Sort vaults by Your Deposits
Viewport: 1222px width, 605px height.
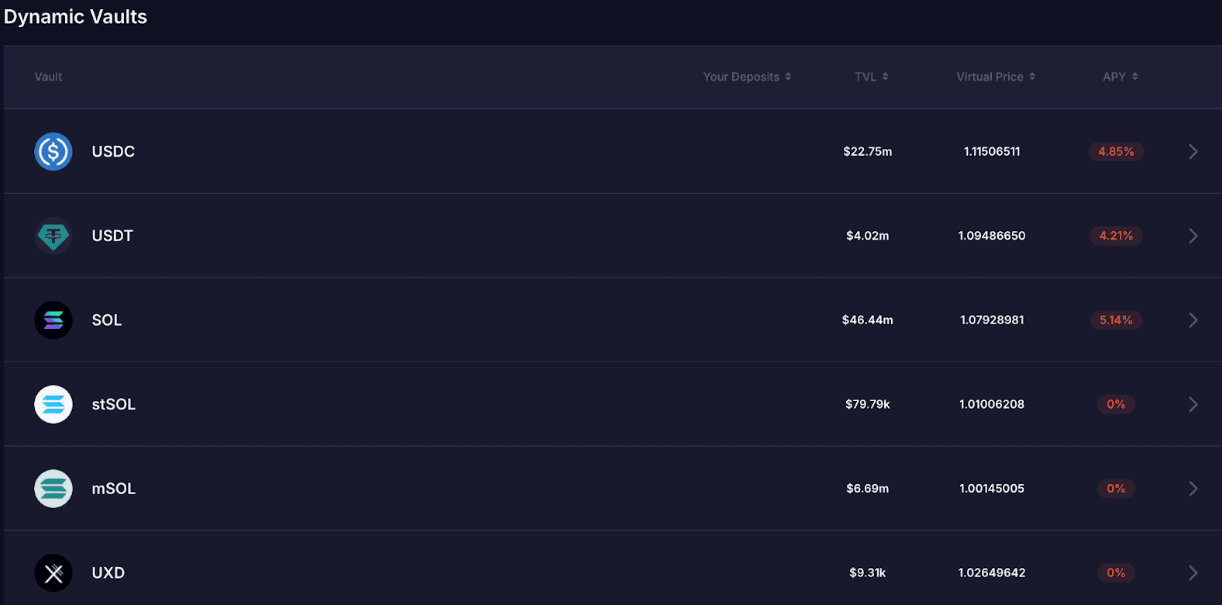click(x=746, y=77)
